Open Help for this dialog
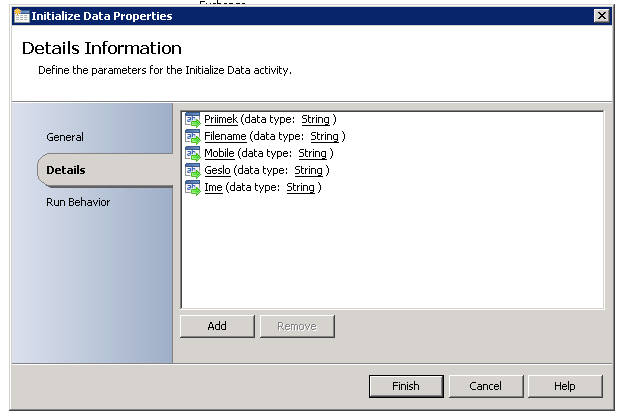Image resolution: width=638 pixels, height=416 pixels. pos(565,386)
